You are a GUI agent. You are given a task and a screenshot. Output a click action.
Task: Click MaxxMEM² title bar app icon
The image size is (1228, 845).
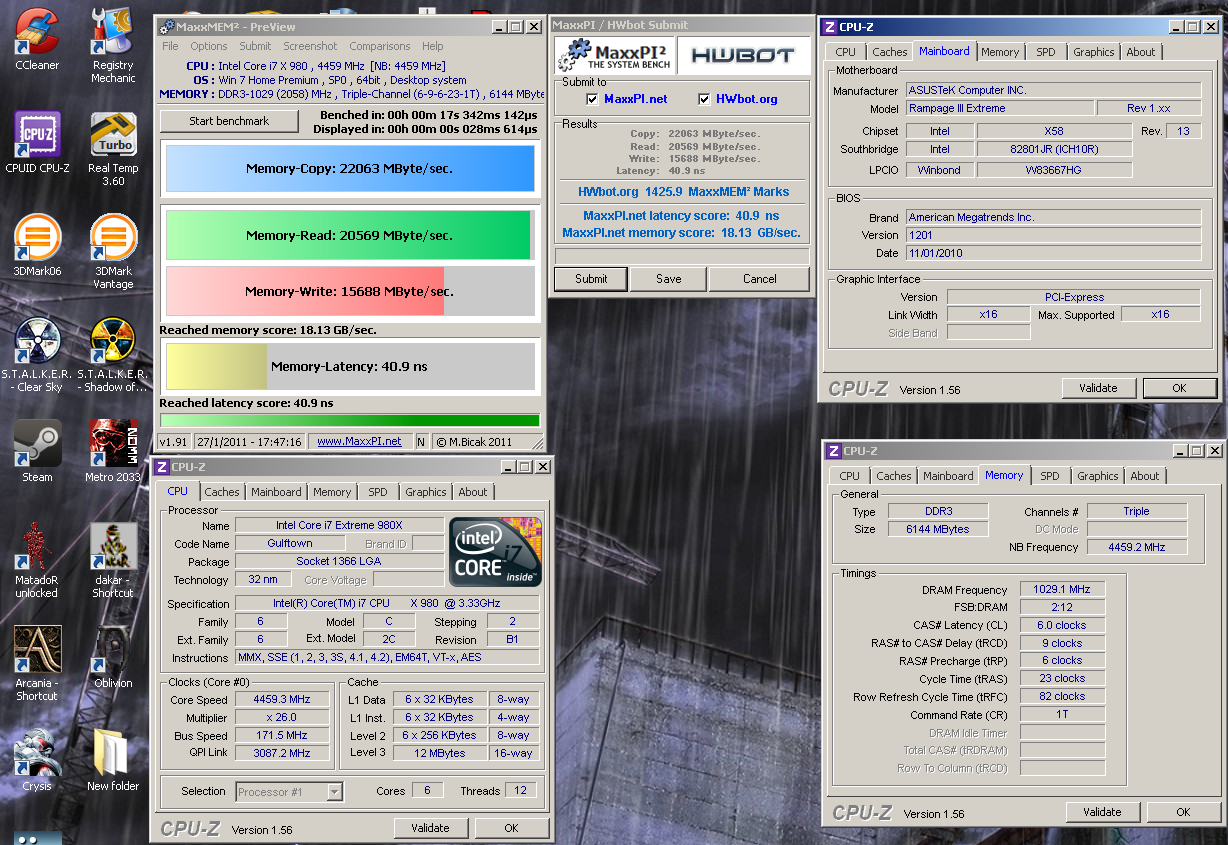coord(167,26)
